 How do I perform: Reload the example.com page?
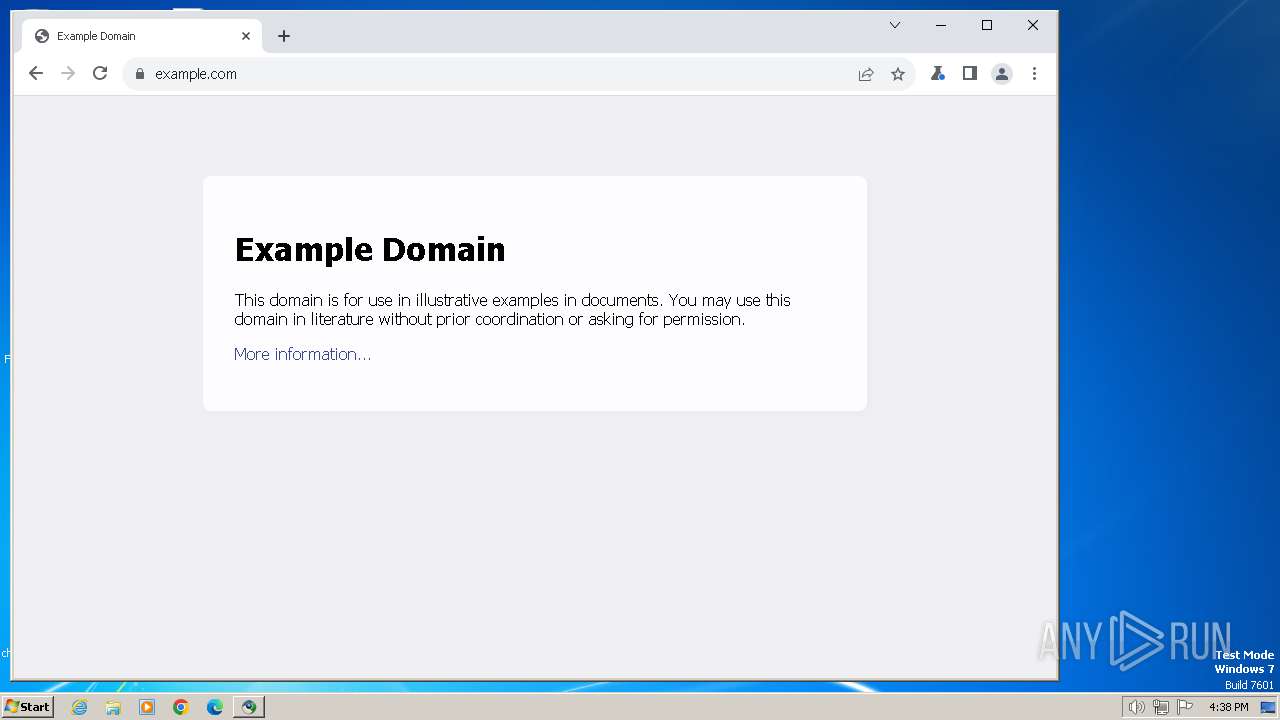[x=100, y=73]
